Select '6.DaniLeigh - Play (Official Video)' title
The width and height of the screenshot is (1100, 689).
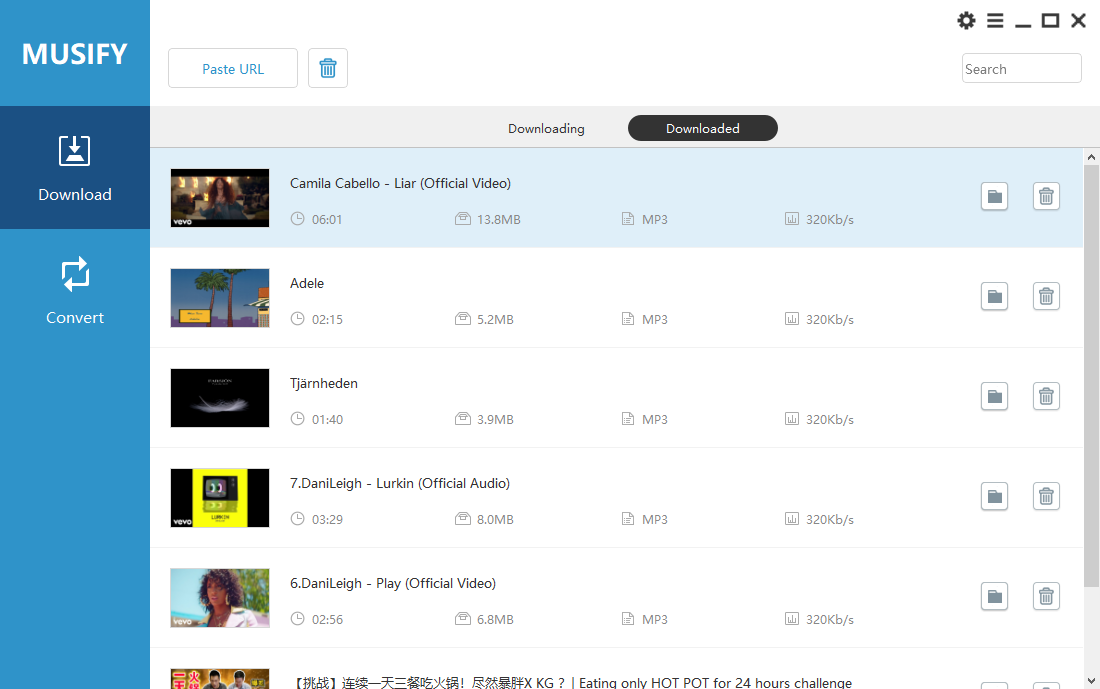393,583
